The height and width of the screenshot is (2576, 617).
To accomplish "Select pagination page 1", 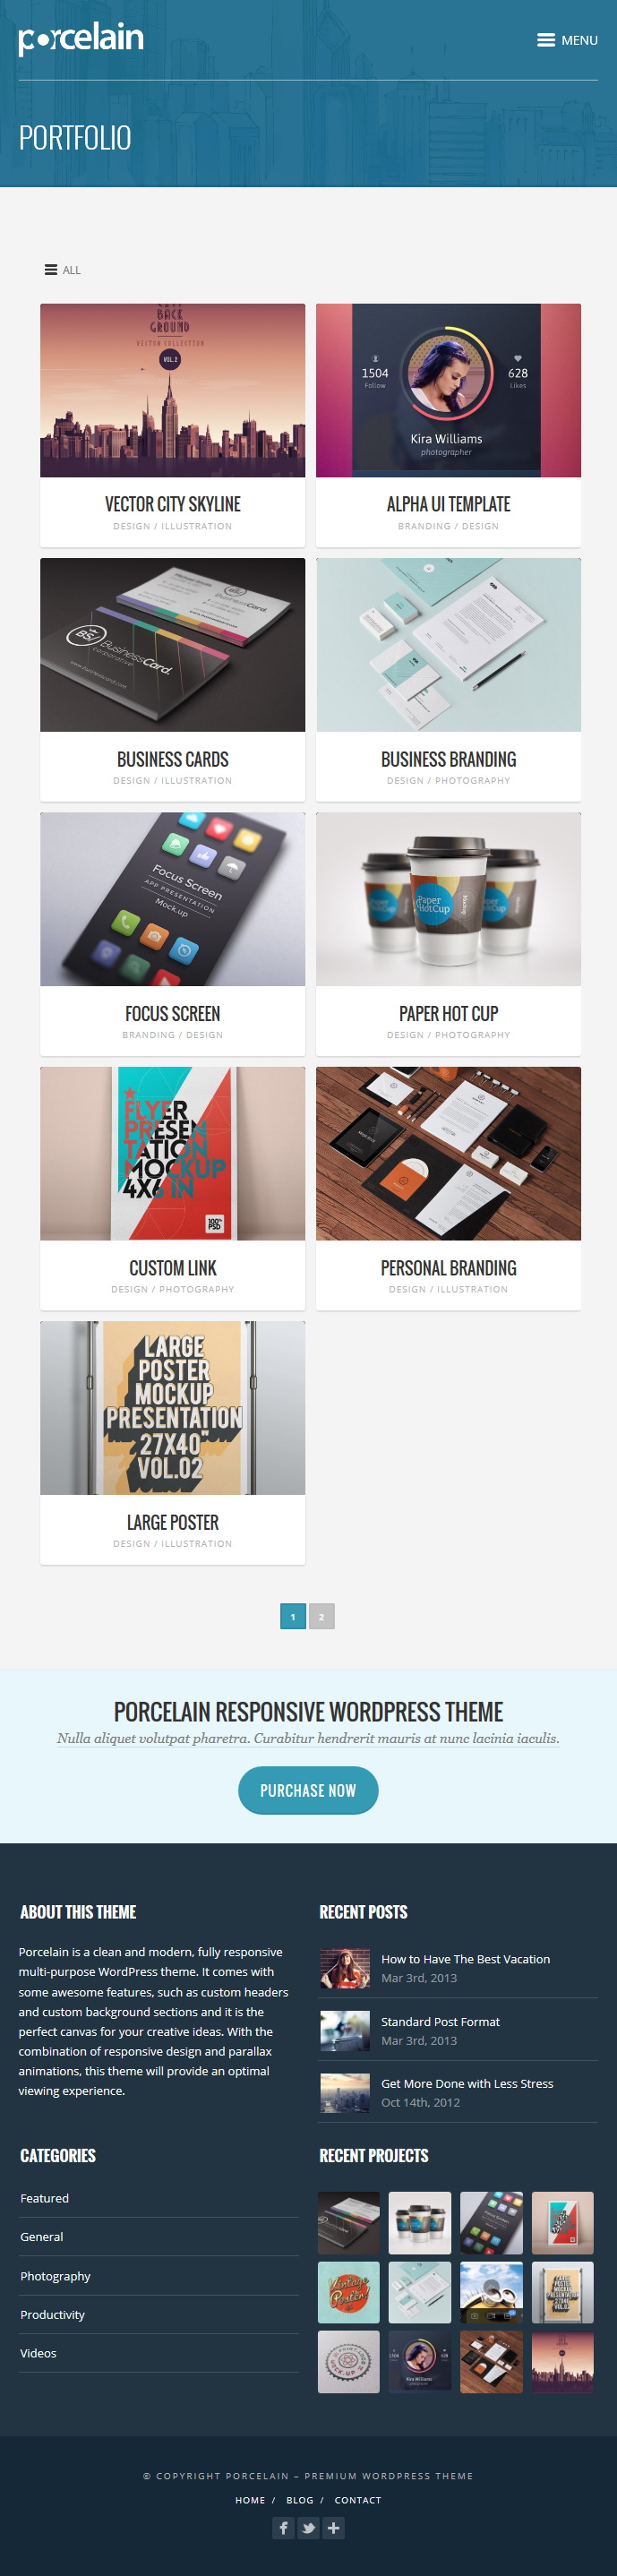I will pyautogui.click(x=293, y=1616).
